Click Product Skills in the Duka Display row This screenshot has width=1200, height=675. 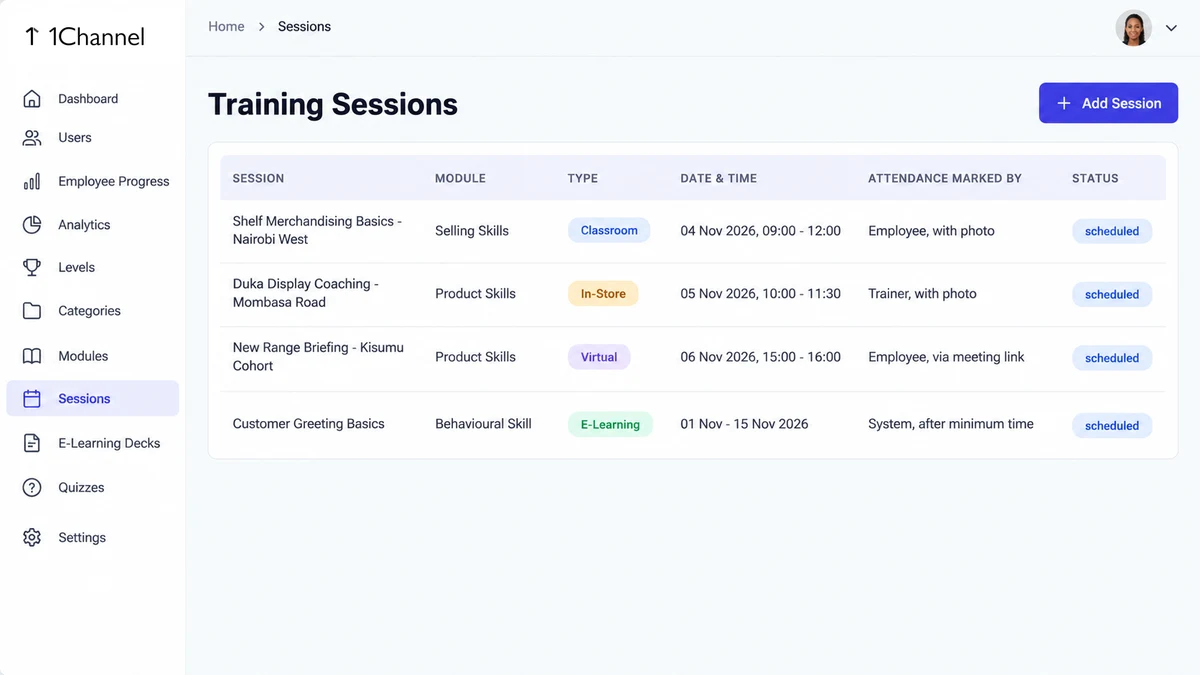tap(475, 294)
